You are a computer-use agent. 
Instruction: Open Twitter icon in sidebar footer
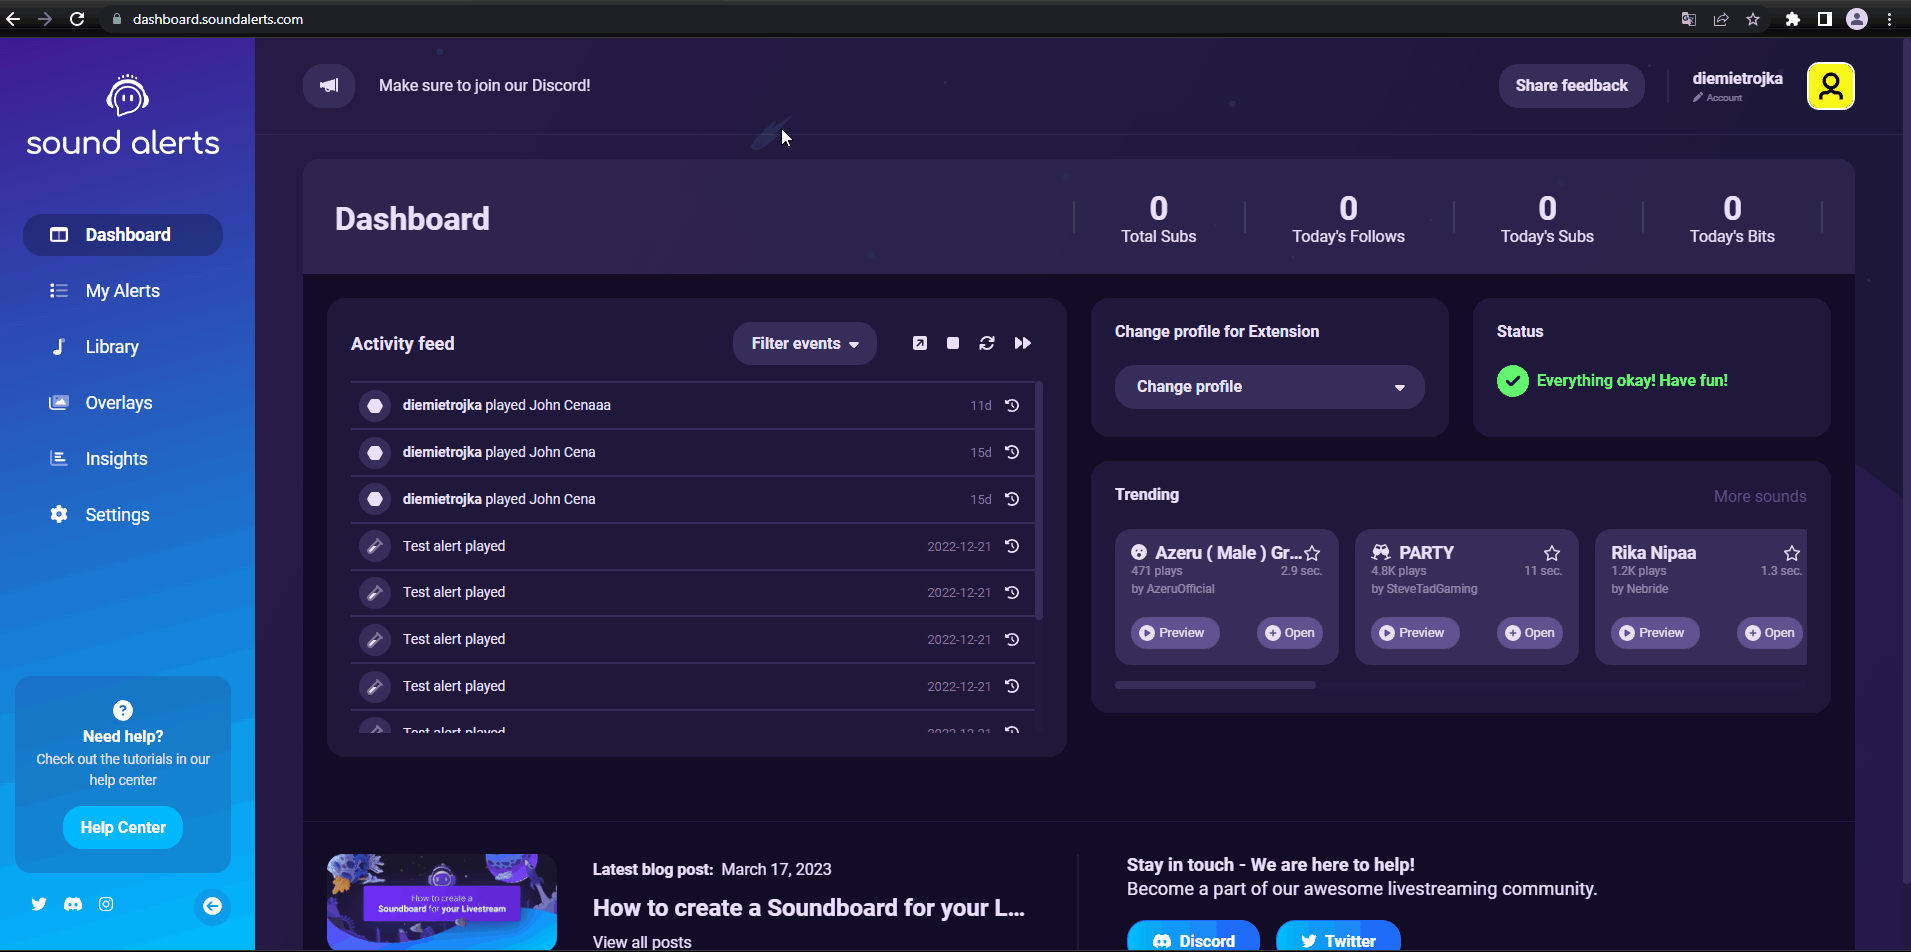(x=39, y=904)
